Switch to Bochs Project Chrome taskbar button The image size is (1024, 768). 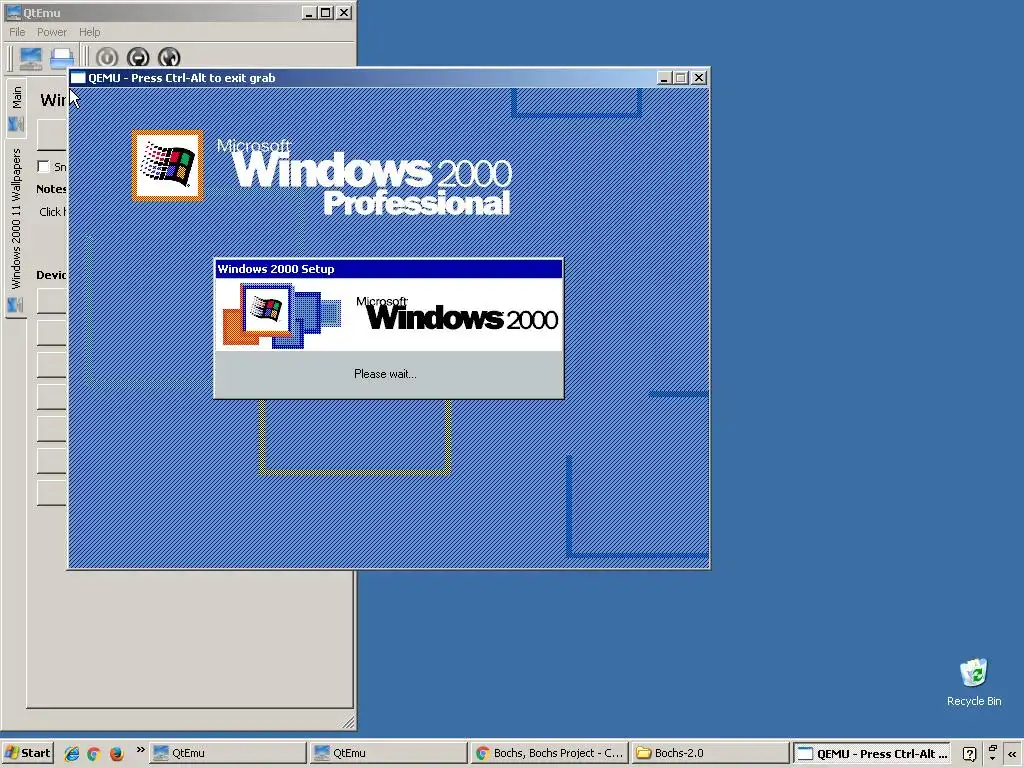[549, 753]
